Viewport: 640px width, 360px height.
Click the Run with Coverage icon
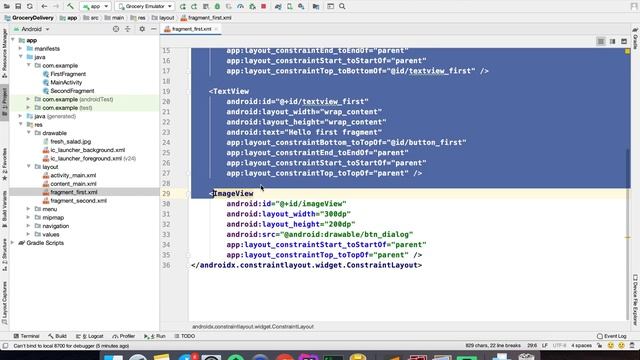229,7
